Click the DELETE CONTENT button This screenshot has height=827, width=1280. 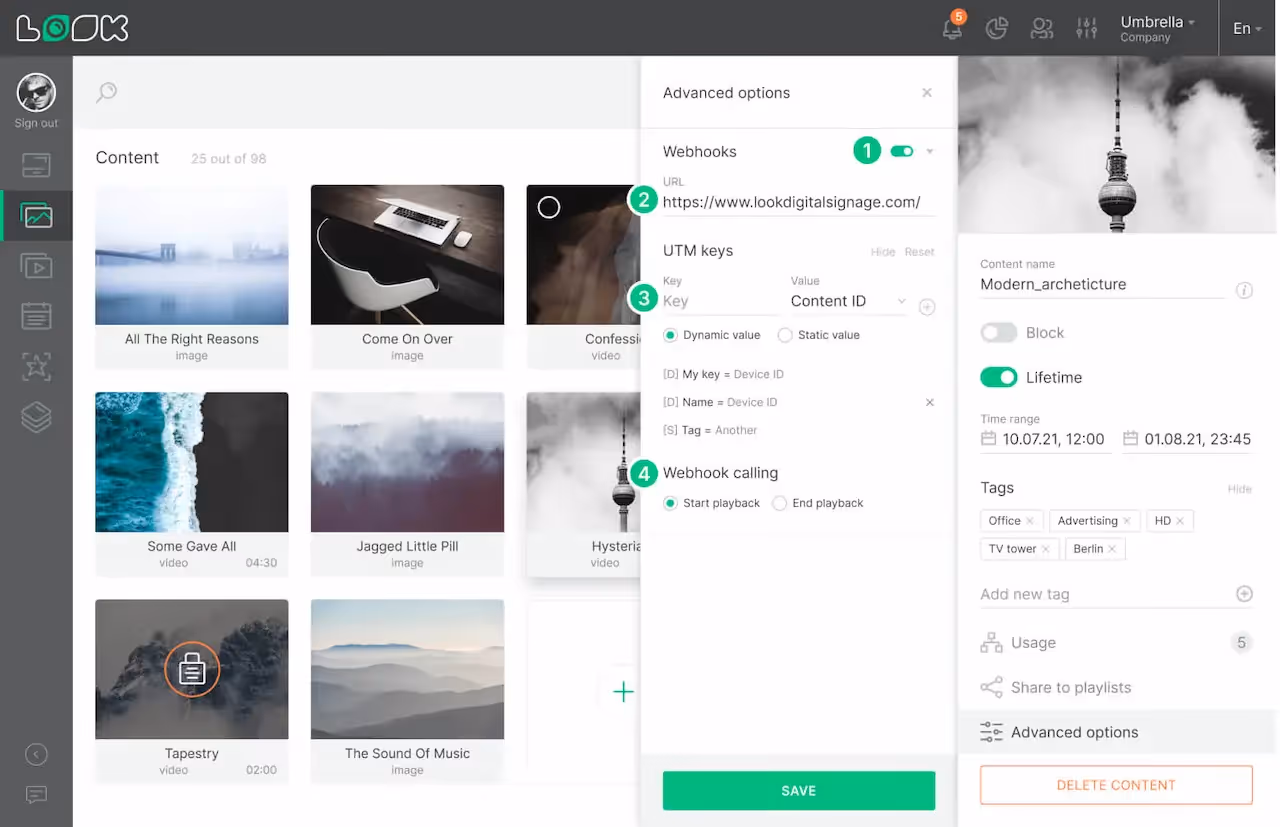(1115, 785)
